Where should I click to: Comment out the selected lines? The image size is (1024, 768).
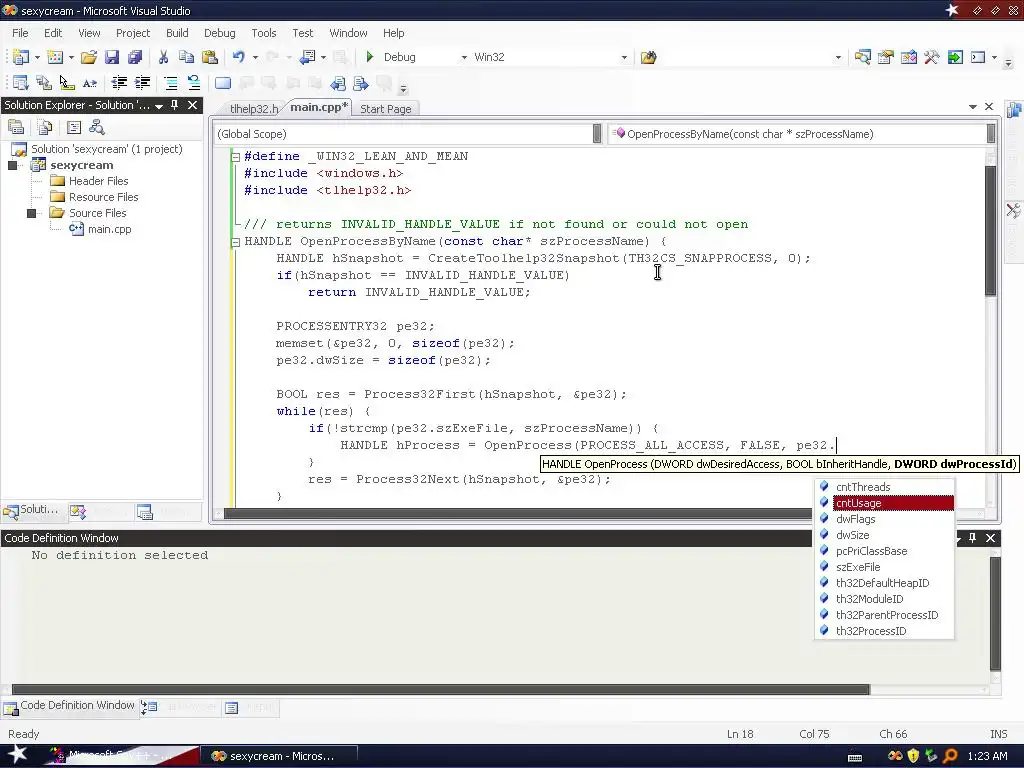coord(171,83)
